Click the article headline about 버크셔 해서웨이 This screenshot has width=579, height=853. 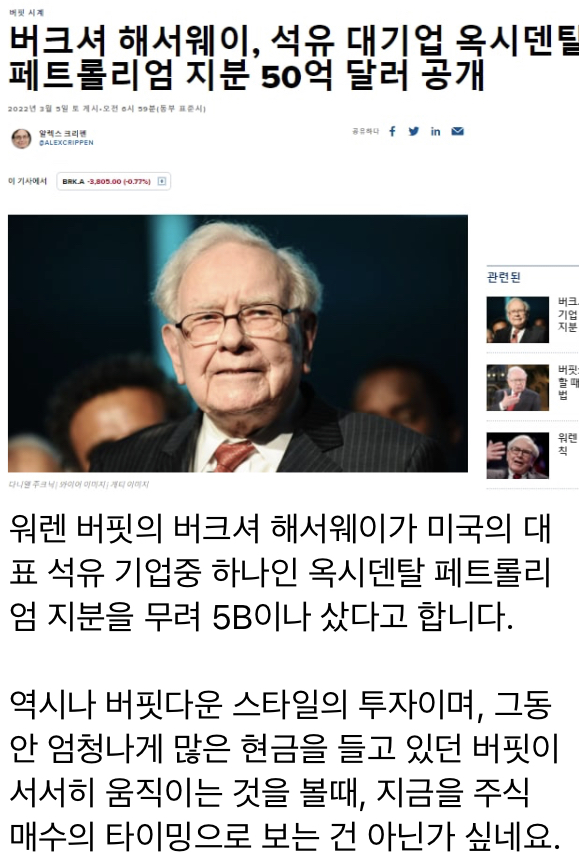(x=294, y=57)
